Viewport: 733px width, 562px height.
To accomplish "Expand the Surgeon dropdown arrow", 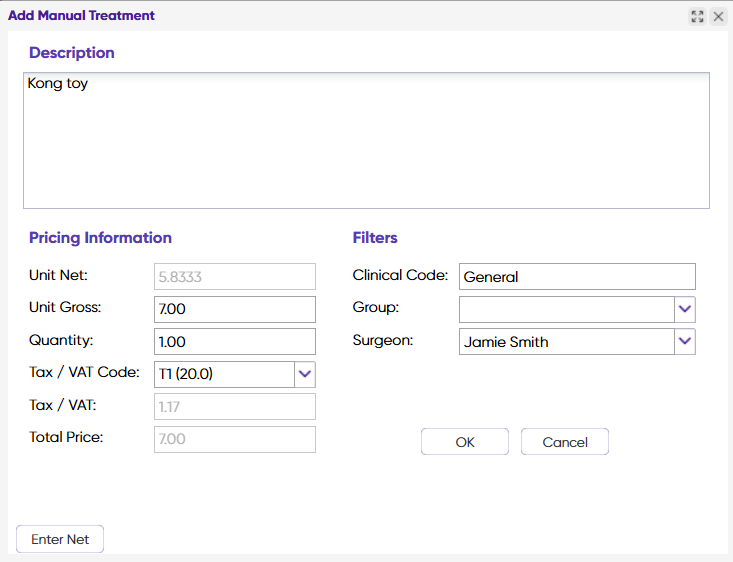I will pyautogui.click(x=685, y=341).
